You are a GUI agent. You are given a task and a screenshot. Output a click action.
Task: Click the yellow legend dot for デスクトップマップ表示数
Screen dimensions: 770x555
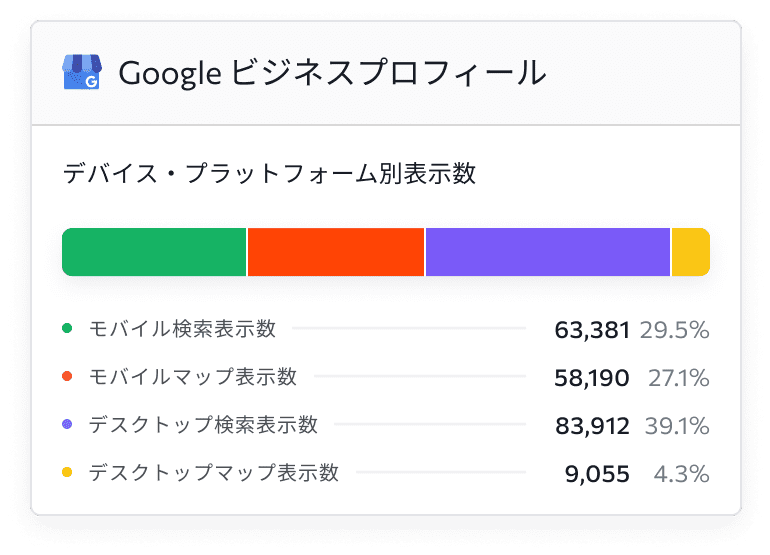click(x=67, y=472)
